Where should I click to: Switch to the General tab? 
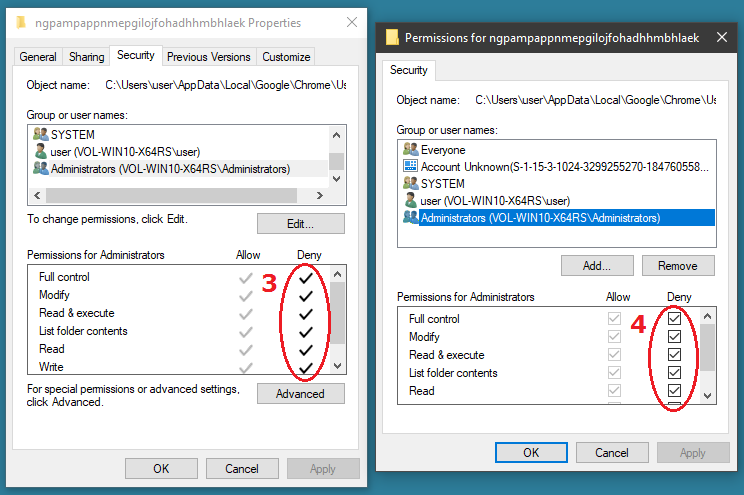(38, 57)
